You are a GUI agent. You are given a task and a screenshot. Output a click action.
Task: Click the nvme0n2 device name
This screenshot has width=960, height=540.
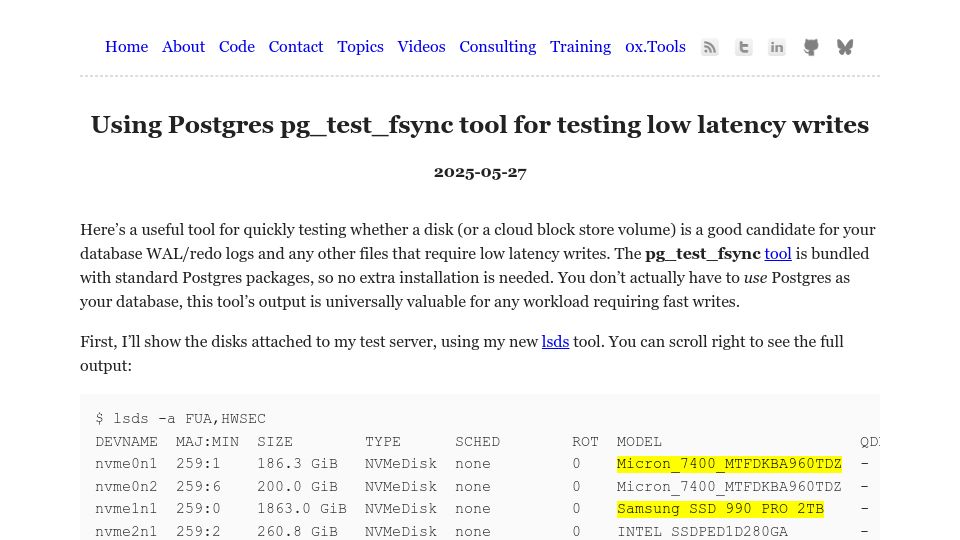click(126, 487)
